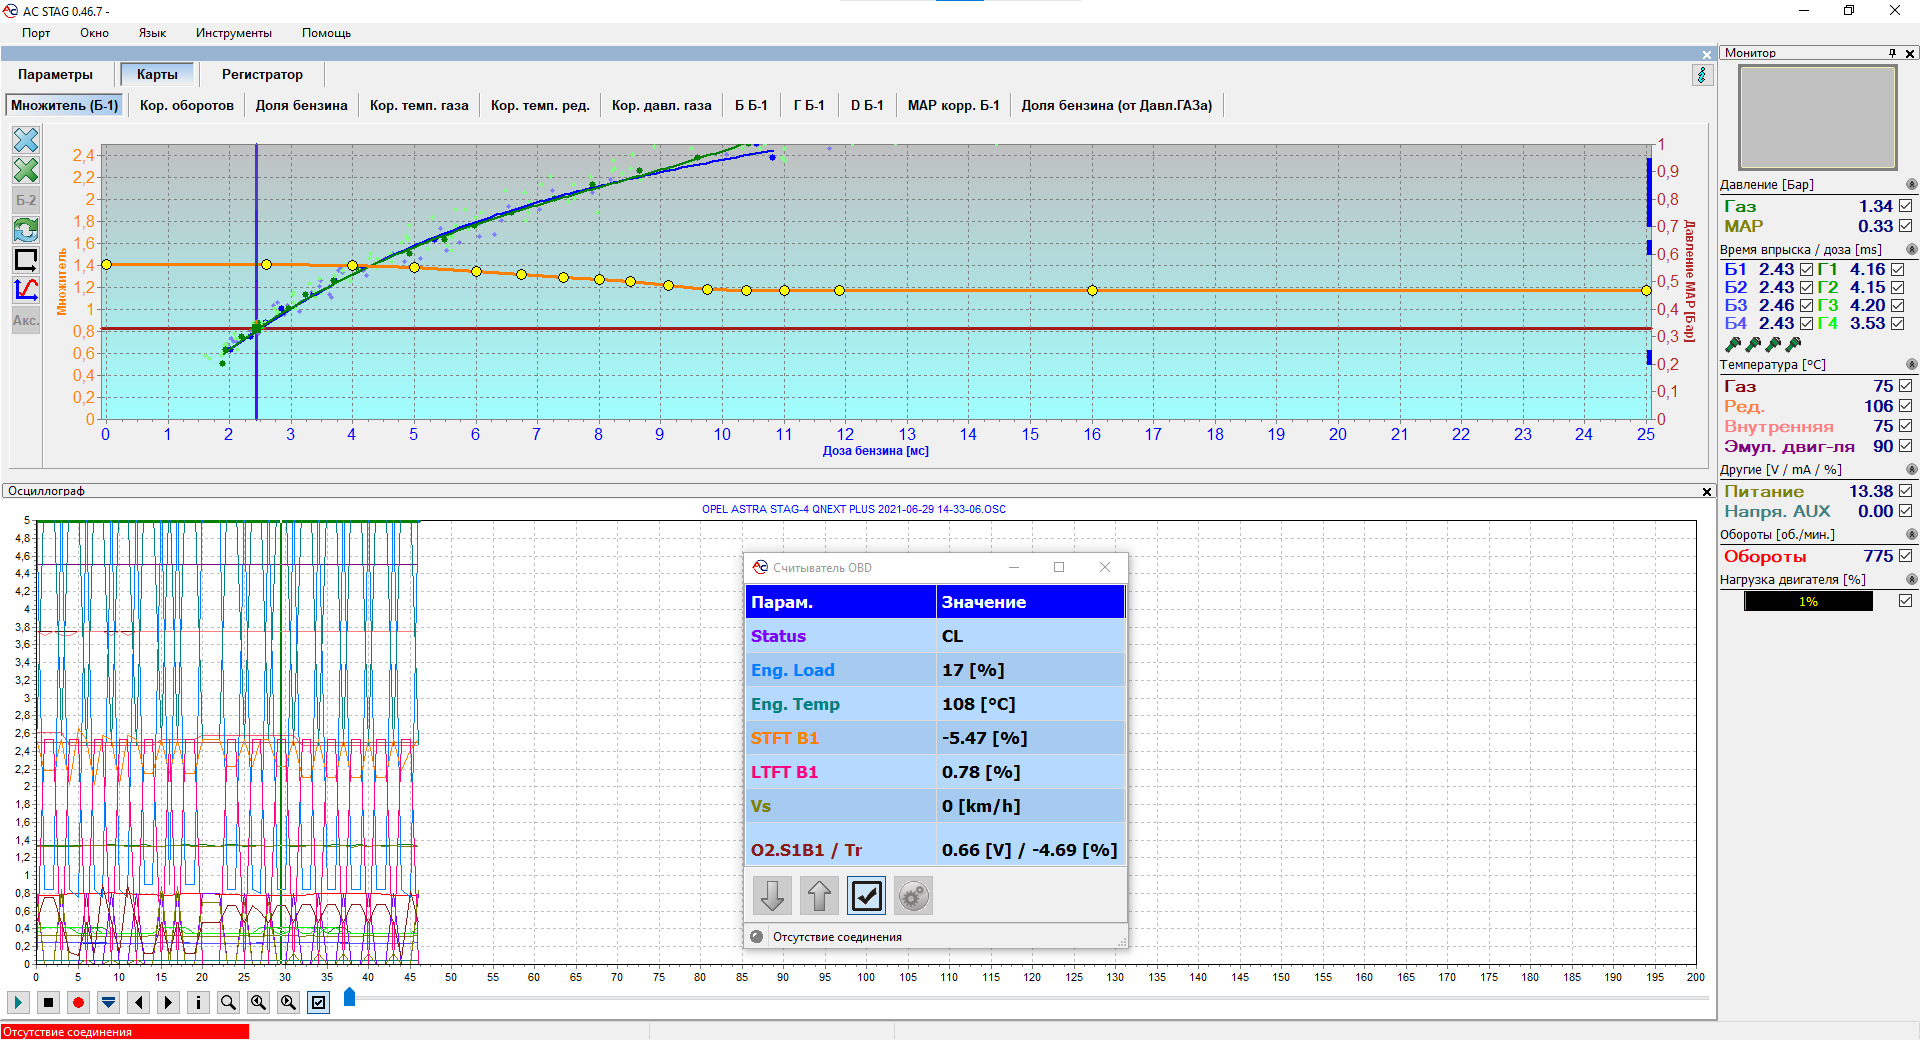
Task: Open the Инструменты menu
Action: tap(233, 33)
